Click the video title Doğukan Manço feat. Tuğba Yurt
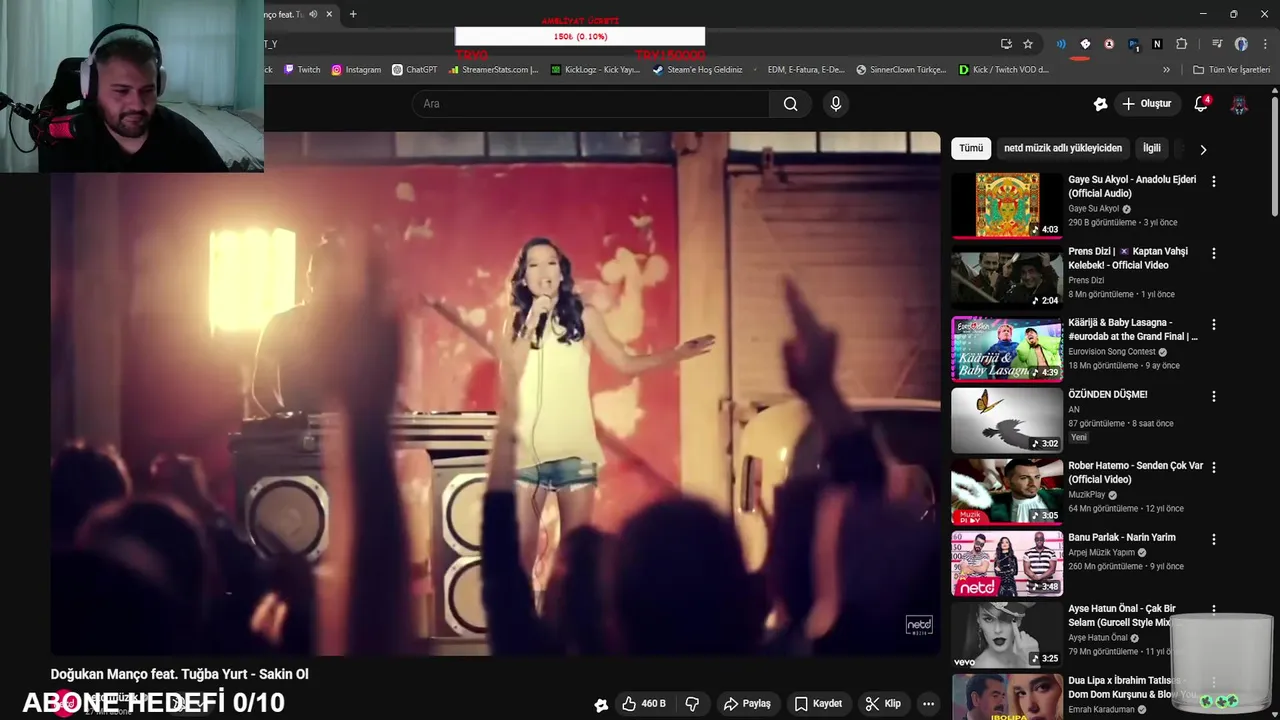The height and width of the screenshot is (720, 1280). pos(180,674)
